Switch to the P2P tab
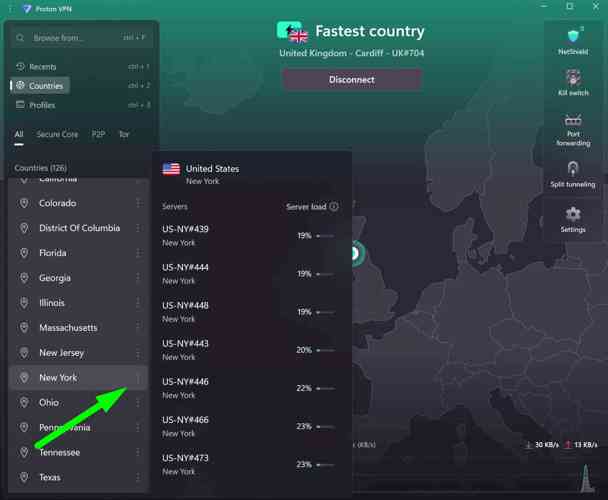The width and height of the screenshot is (608, 500). tap(98, 135)
